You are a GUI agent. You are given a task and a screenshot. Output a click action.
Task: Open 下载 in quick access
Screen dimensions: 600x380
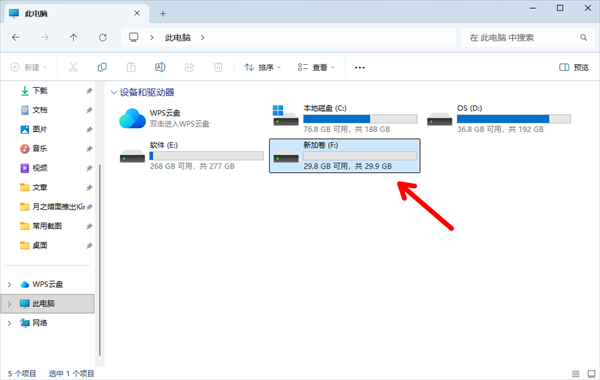(x=40, y=91)
